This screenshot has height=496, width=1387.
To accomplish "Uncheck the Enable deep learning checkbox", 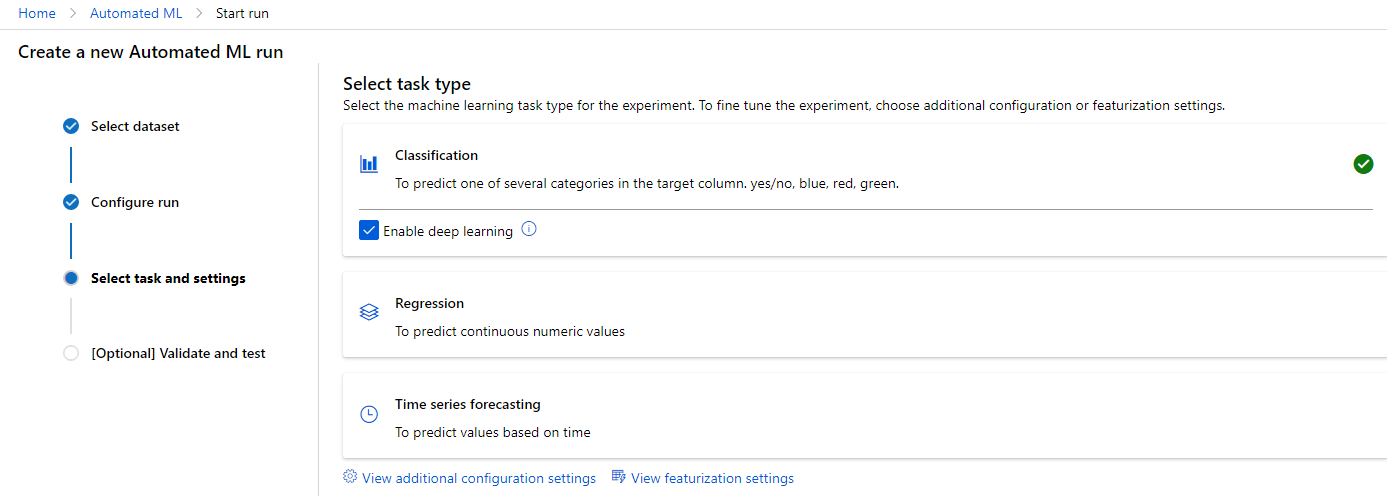I will click(369, 230).
